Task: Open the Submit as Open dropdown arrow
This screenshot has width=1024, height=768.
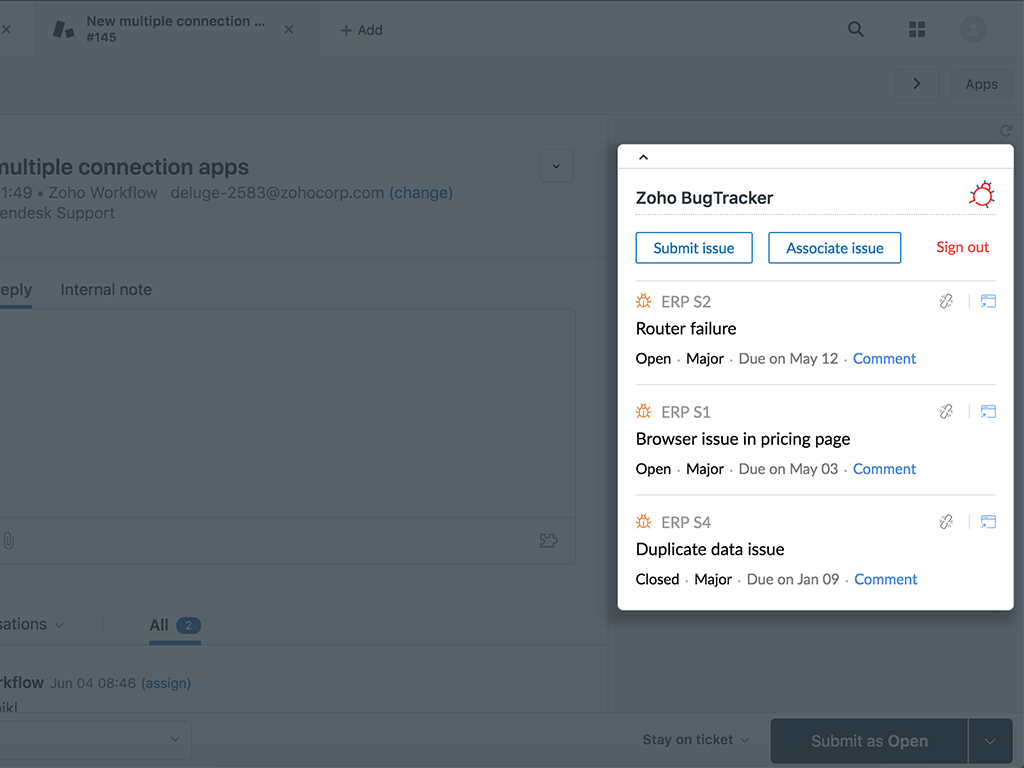Action: point(990,741)
